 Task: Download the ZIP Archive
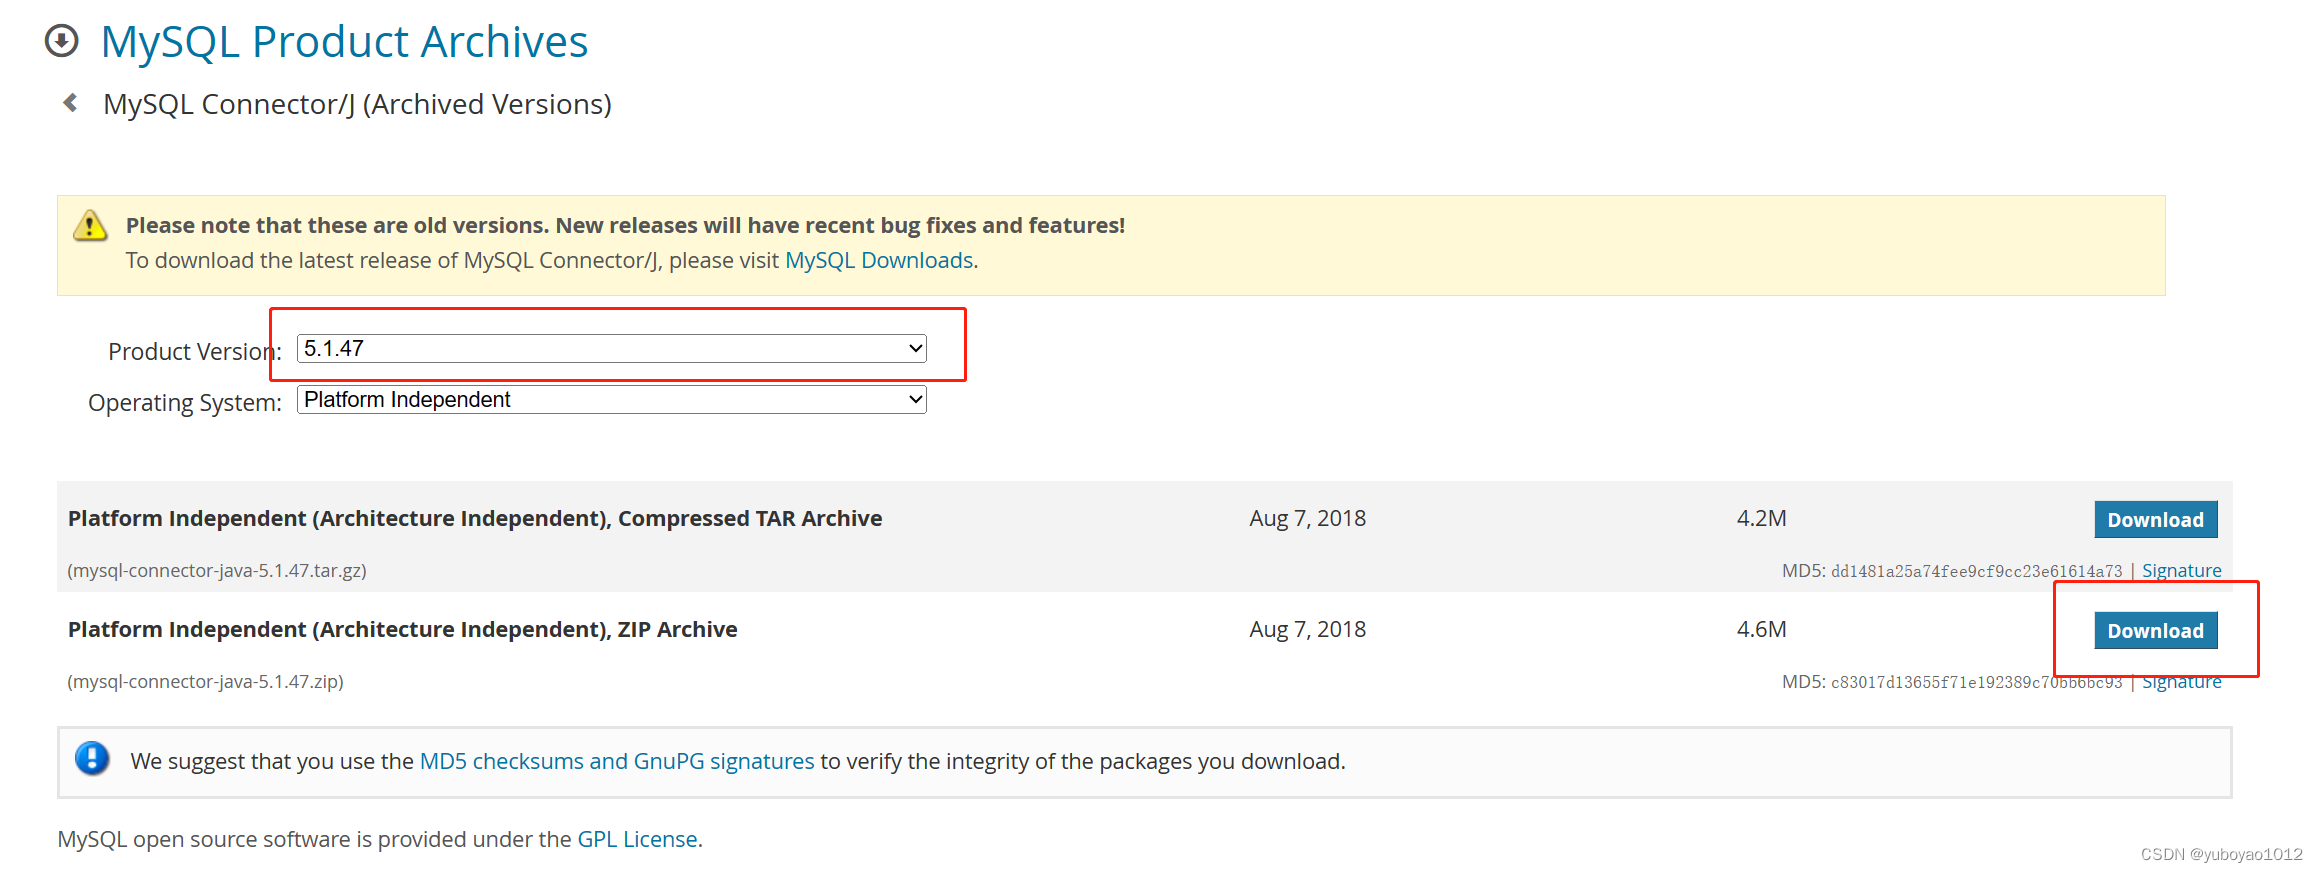tap(2155, 630)
